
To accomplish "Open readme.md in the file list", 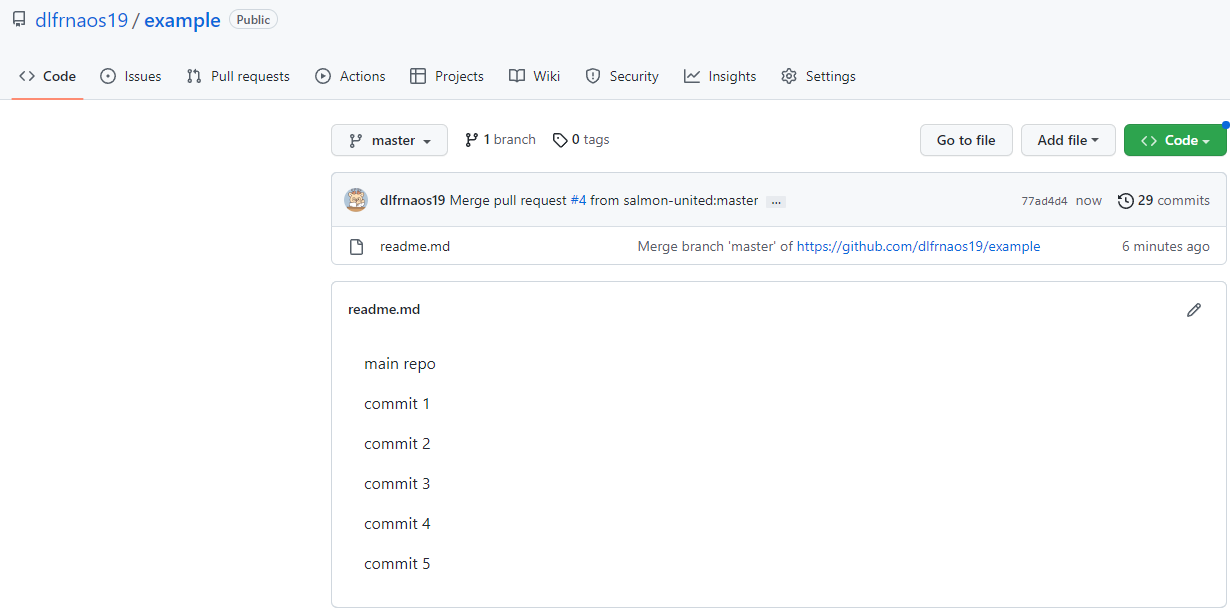I will 415,246.
